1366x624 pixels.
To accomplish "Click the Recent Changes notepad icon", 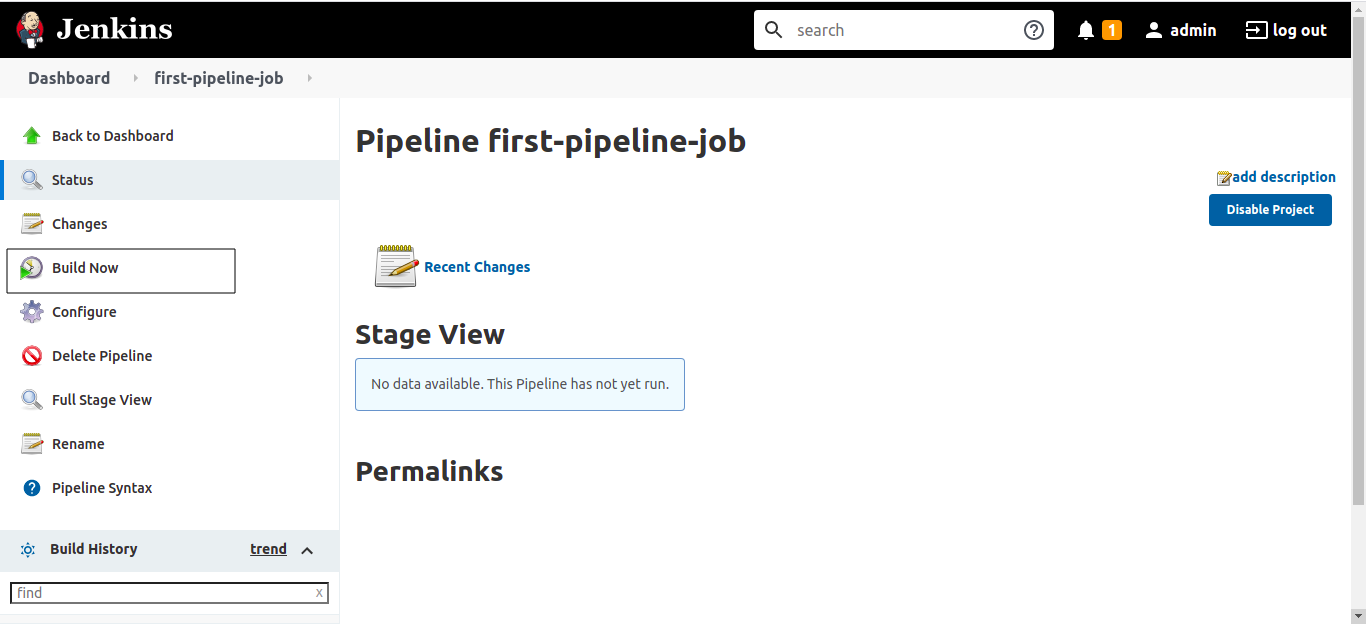I will 396,266.
